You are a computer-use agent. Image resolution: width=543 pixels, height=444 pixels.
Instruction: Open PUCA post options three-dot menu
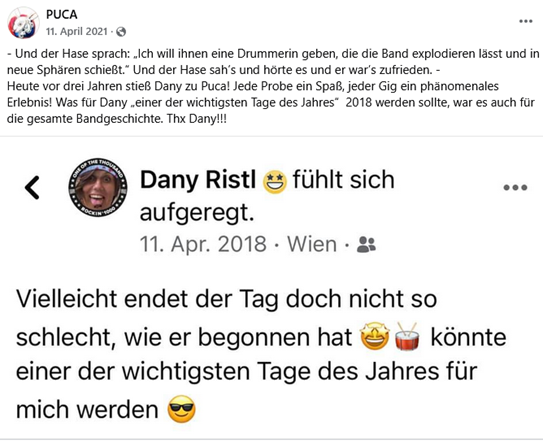(x=525, y=21)
